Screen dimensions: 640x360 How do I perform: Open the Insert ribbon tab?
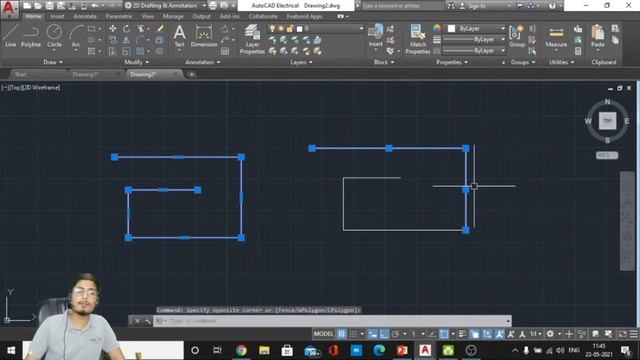(x=57, y=16)
